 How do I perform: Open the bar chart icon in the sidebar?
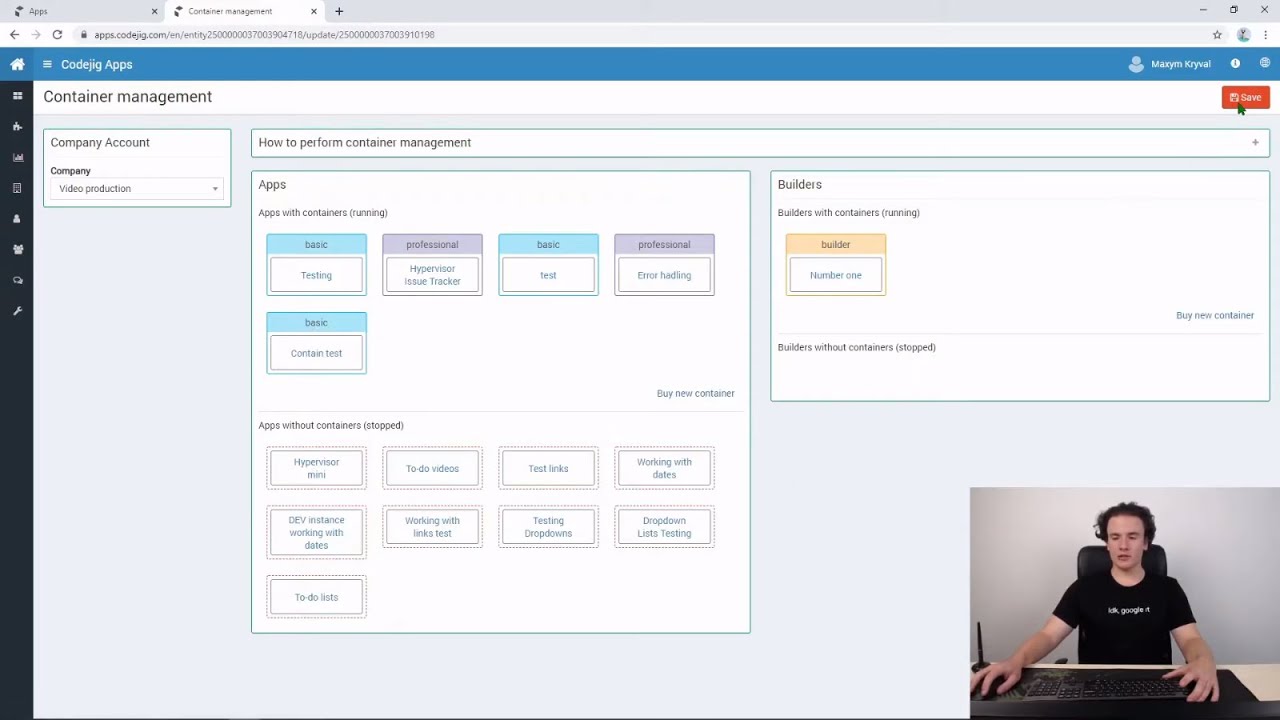pos(17,158)
